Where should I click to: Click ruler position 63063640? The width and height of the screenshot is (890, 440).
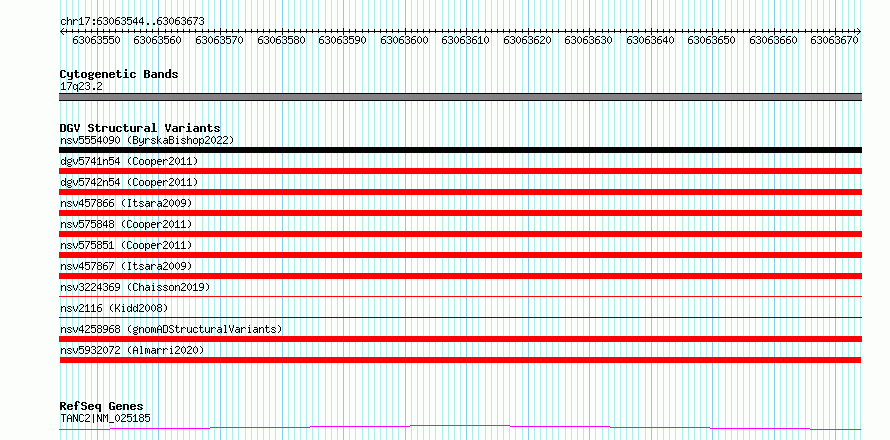650,40
